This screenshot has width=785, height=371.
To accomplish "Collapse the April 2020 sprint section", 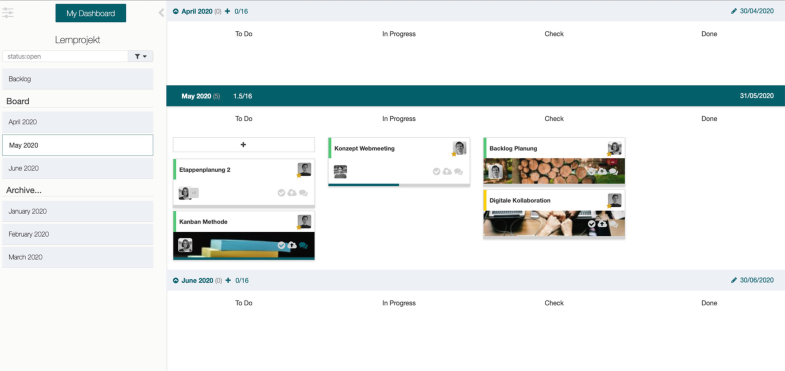I will (176, 12).
